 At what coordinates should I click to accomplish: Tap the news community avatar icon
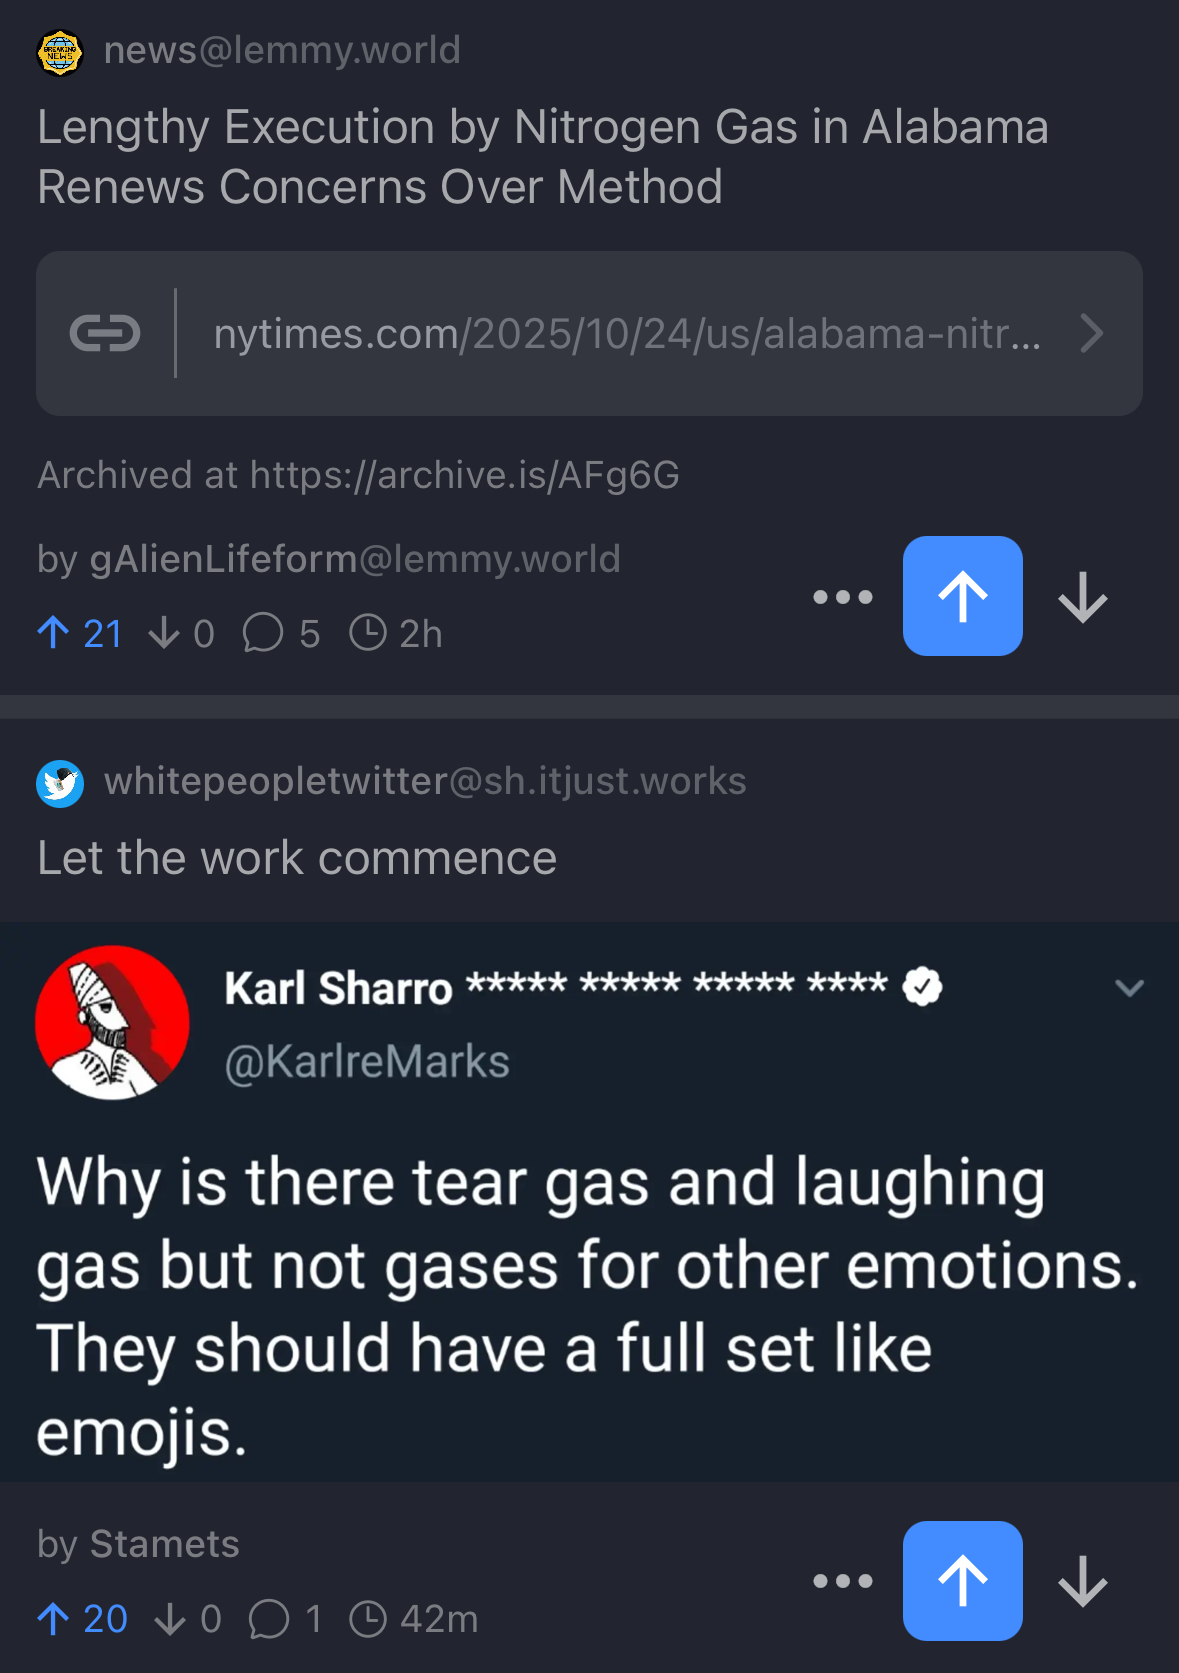click(60, 52)
